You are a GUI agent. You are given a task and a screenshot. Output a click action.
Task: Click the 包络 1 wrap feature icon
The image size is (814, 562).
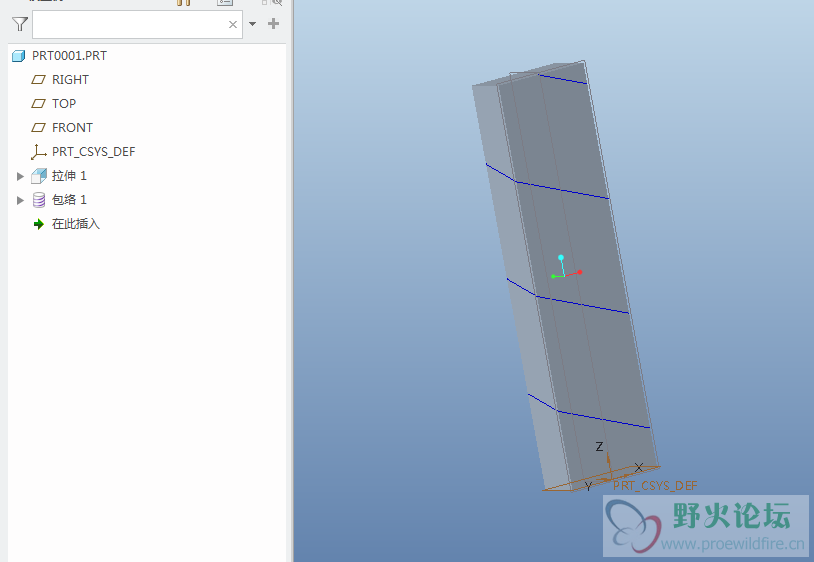point(39,200)
